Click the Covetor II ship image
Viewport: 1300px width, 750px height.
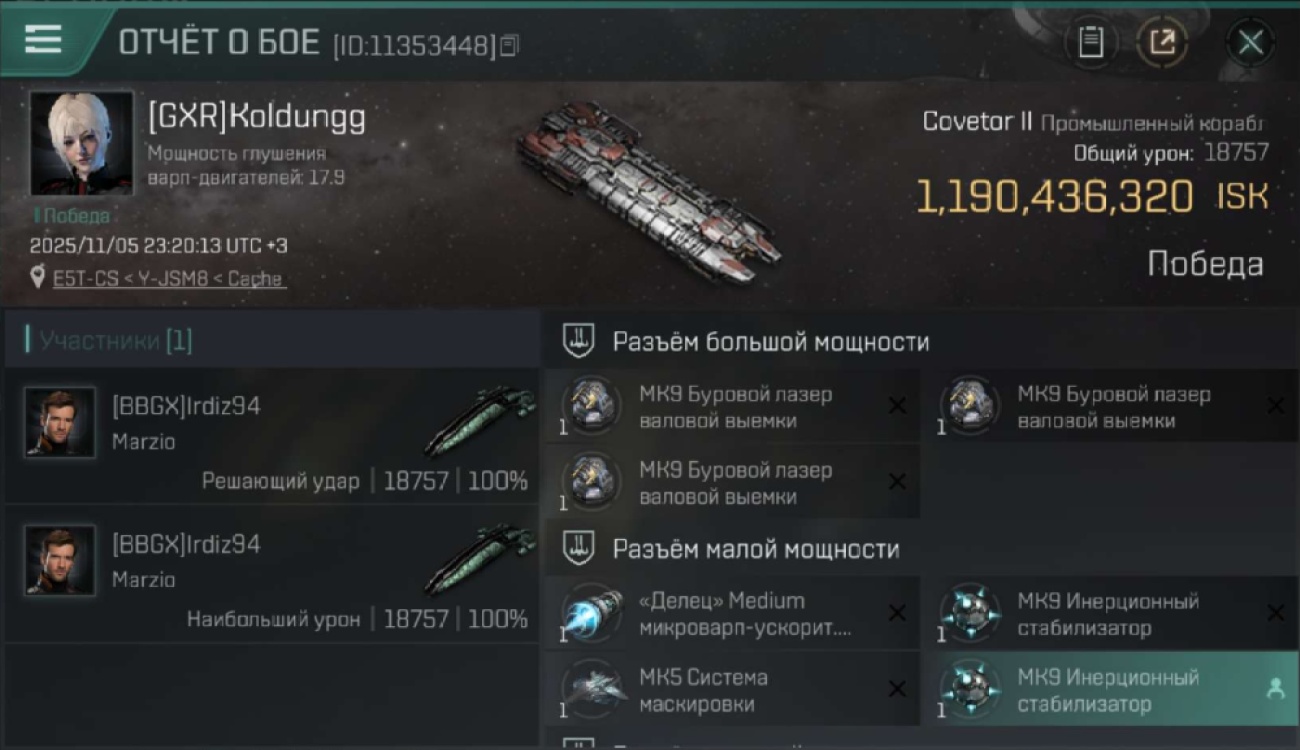point(648,191)
